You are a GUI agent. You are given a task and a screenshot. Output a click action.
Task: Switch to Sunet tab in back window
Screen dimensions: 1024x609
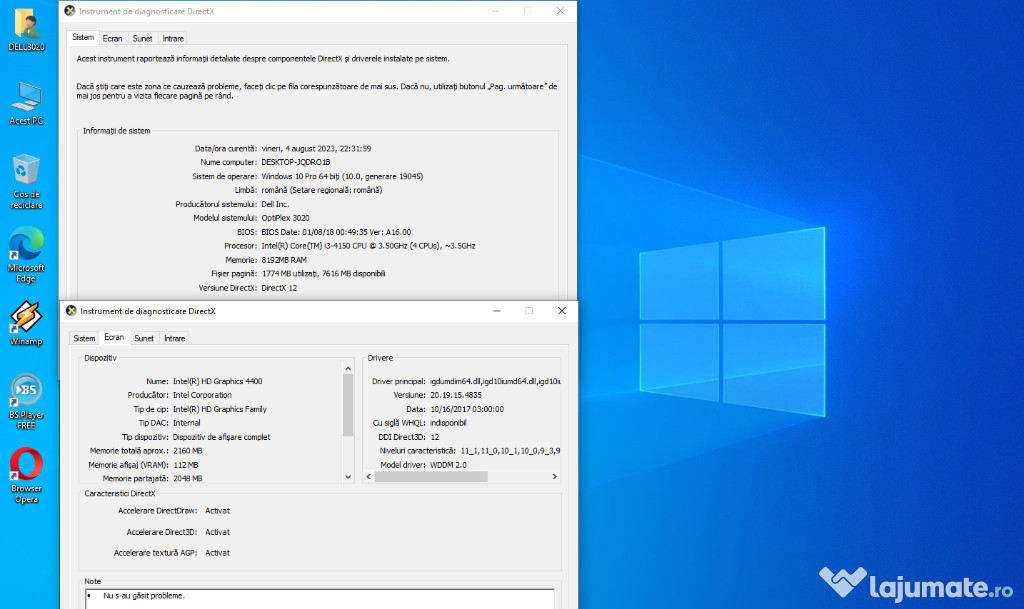(143, 38)
